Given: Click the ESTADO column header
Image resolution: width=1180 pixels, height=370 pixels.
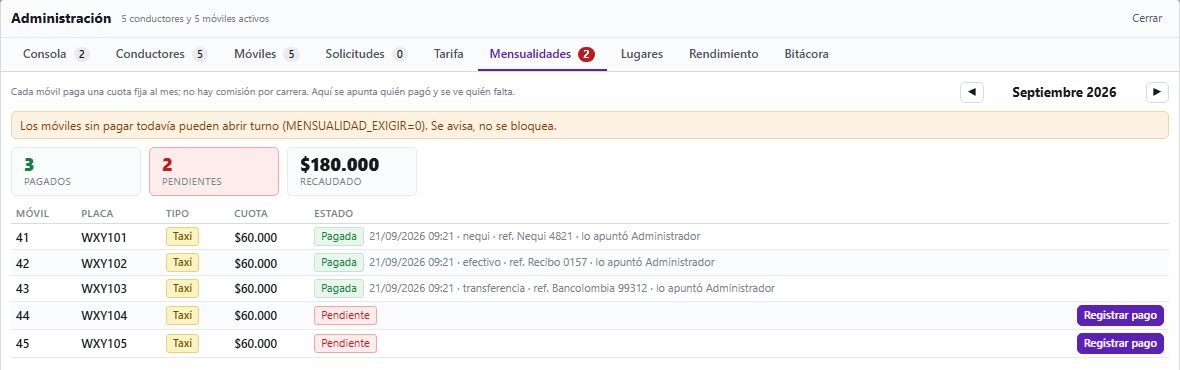Looking at the screenshot, I should (333, 214).
